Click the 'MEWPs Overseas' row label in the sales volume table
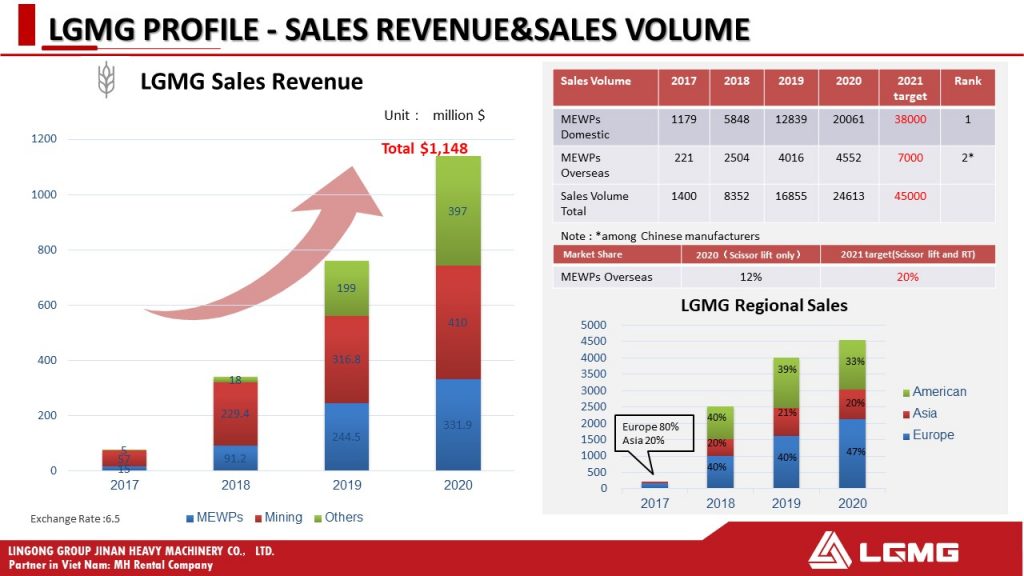The width and height of the screenshot is (1024, 576). (584, 165)
